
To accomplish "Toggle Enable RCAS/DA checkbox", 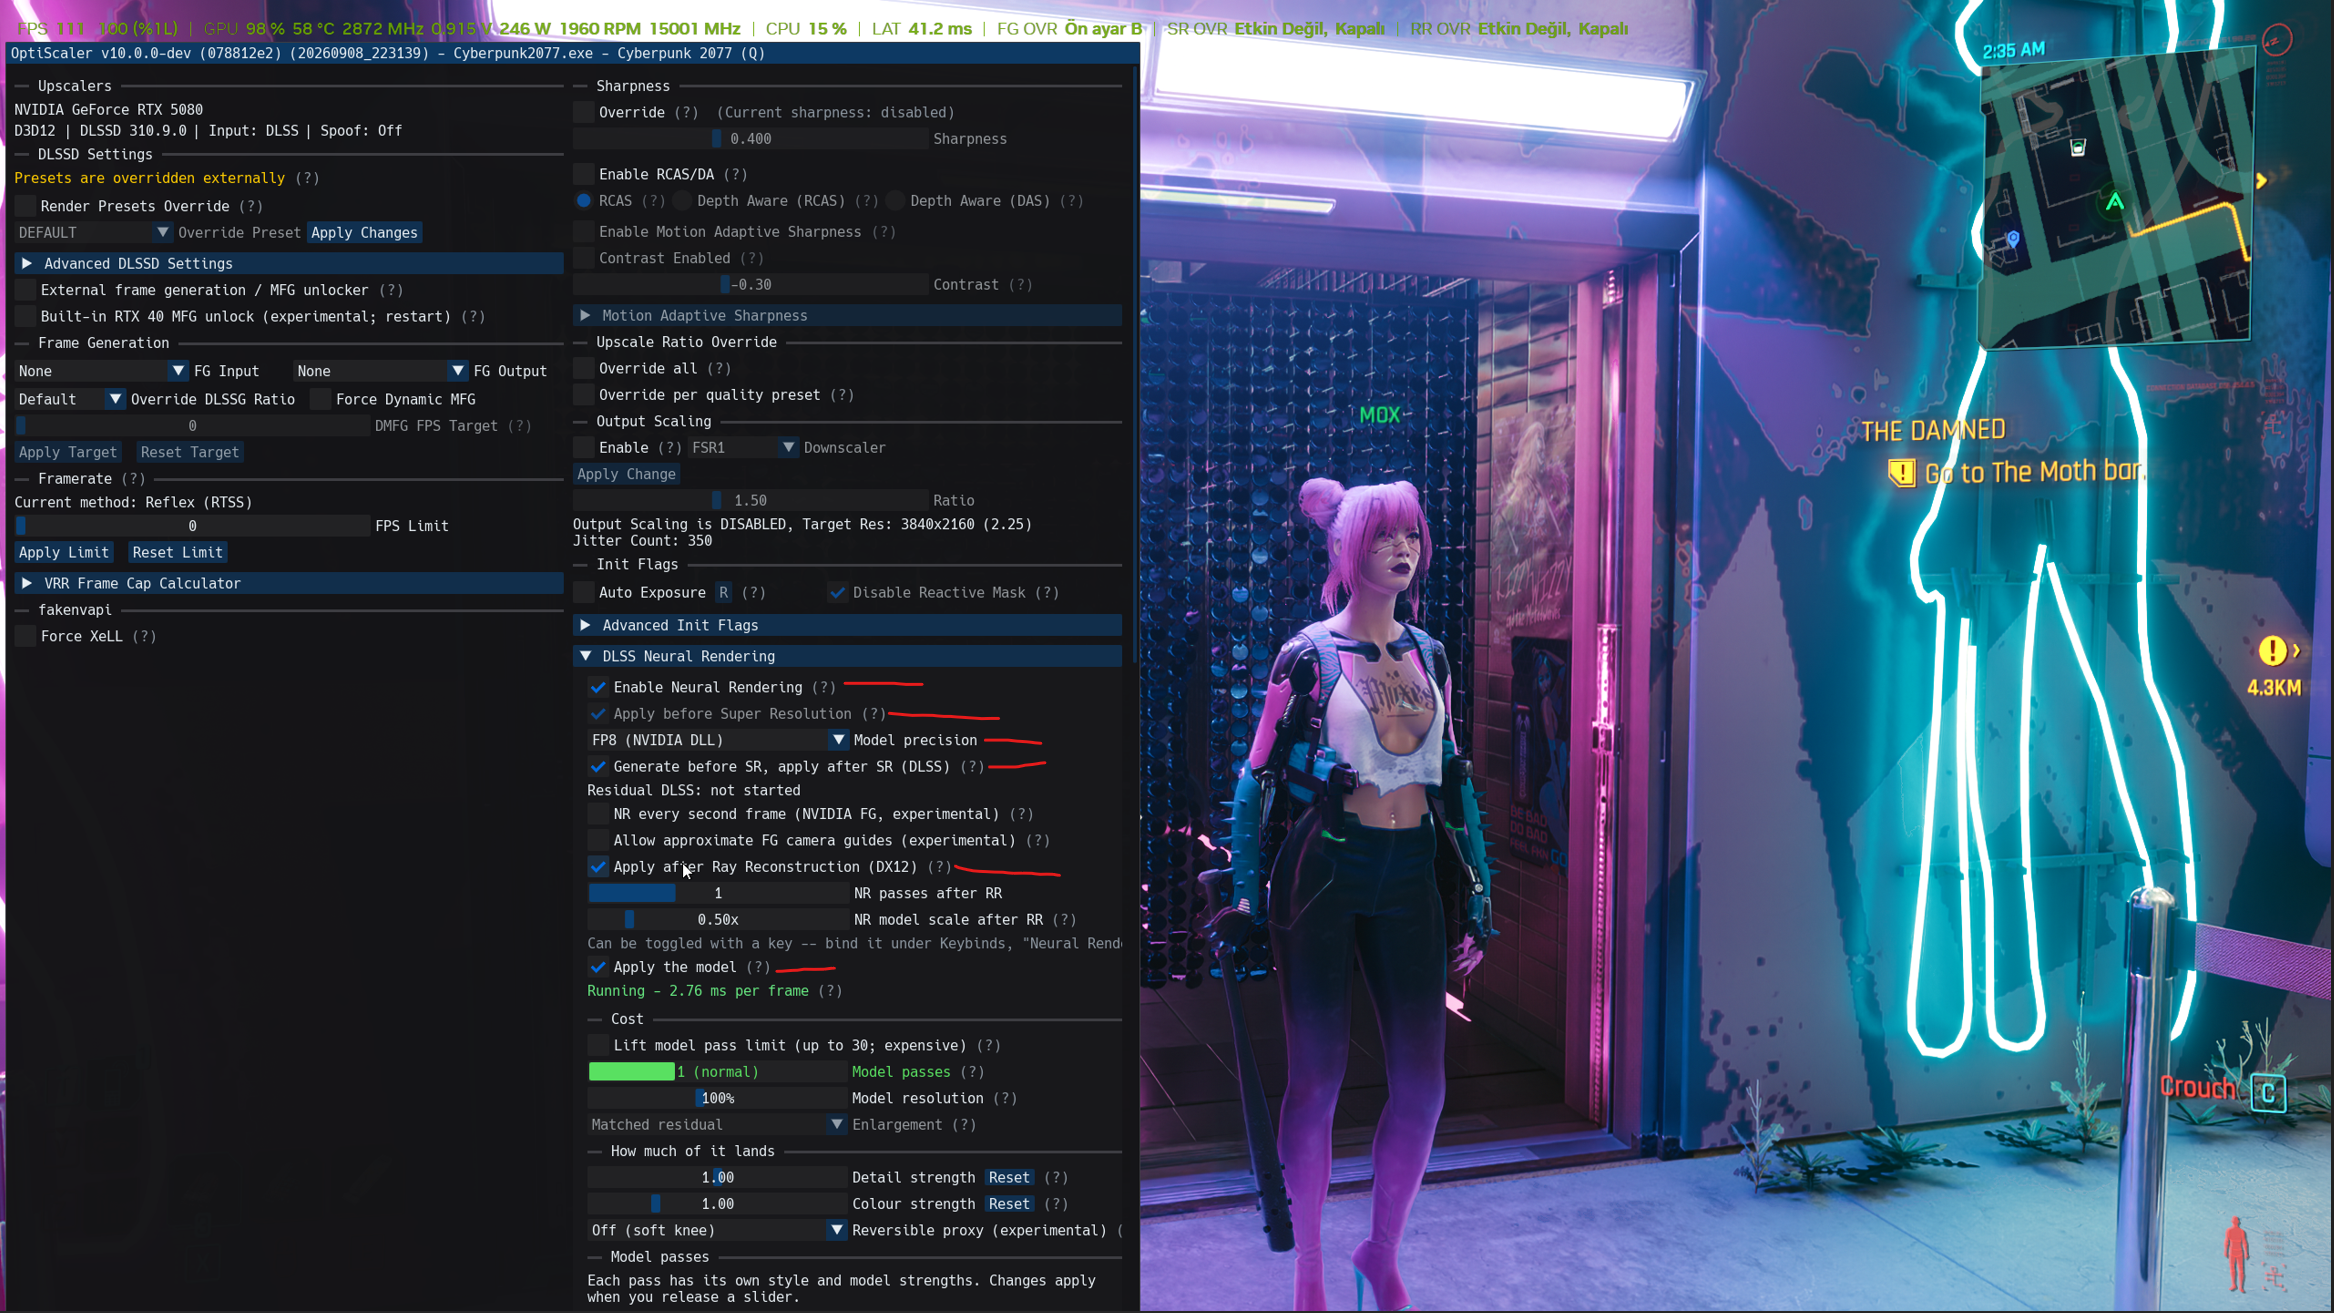I will tap(584, 174).
